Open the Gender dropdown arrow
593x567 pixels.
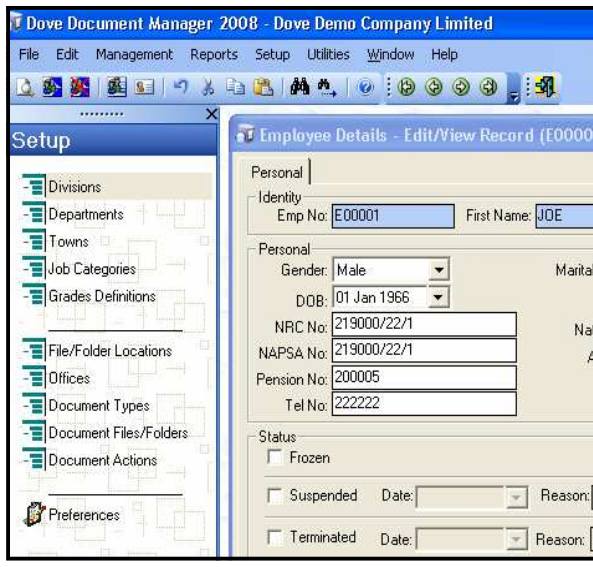439,270
